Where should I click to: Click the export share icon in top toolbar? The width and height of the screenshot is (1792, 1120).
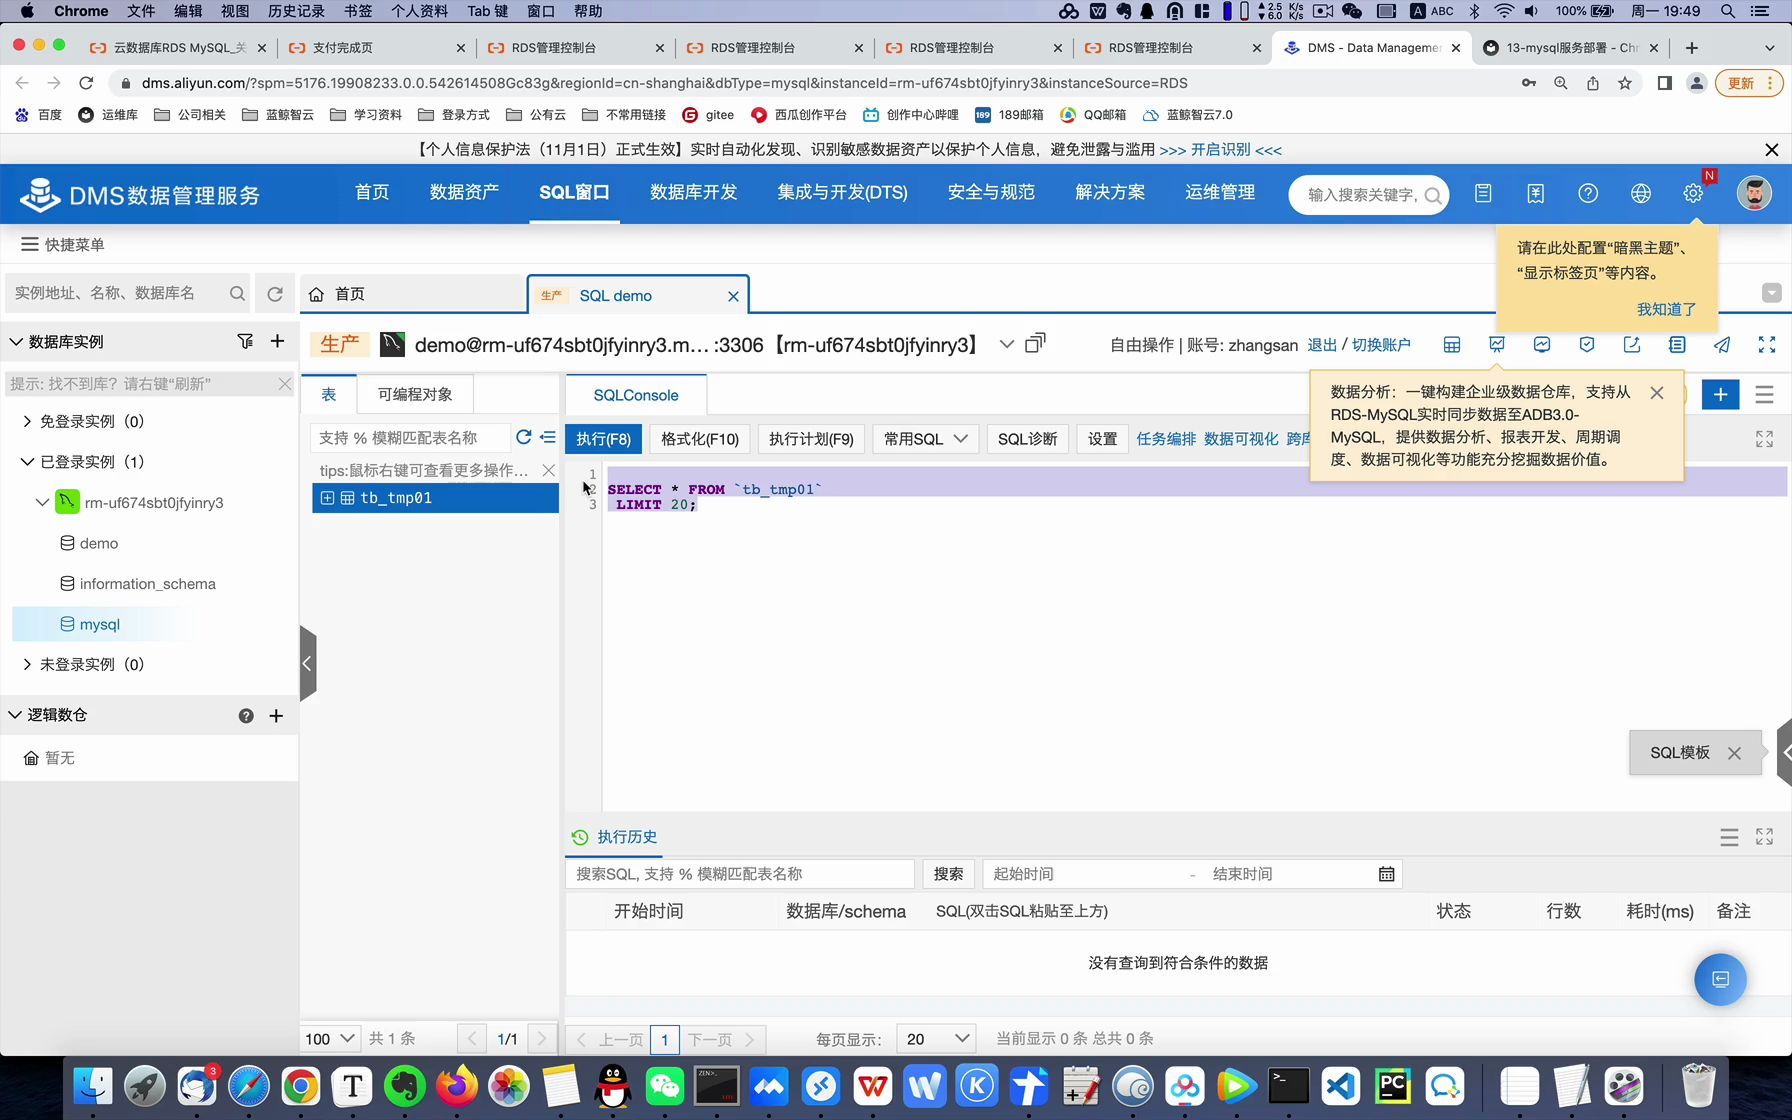click(x=1632, y=345)
